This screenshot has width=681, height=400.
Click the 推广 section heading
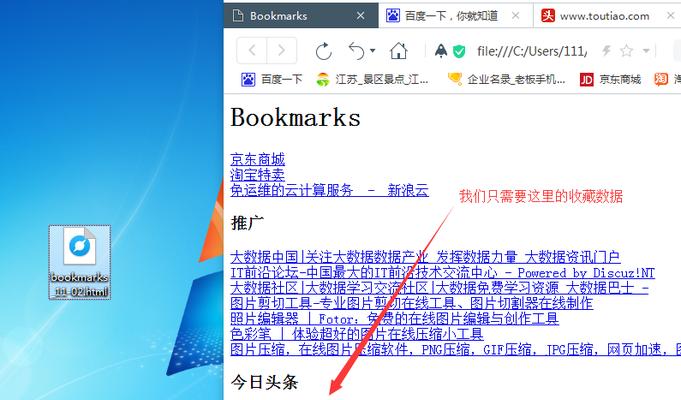click(x=247, y=223)
